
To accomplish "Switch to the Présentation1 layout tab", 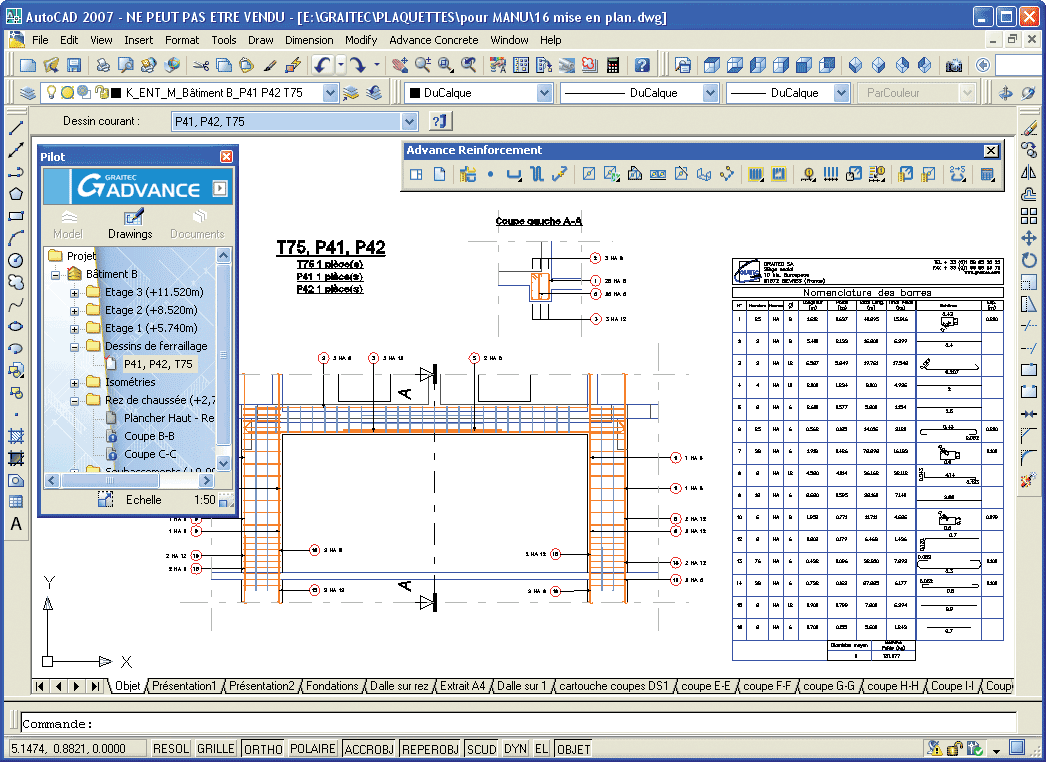I will coord(184,686).
